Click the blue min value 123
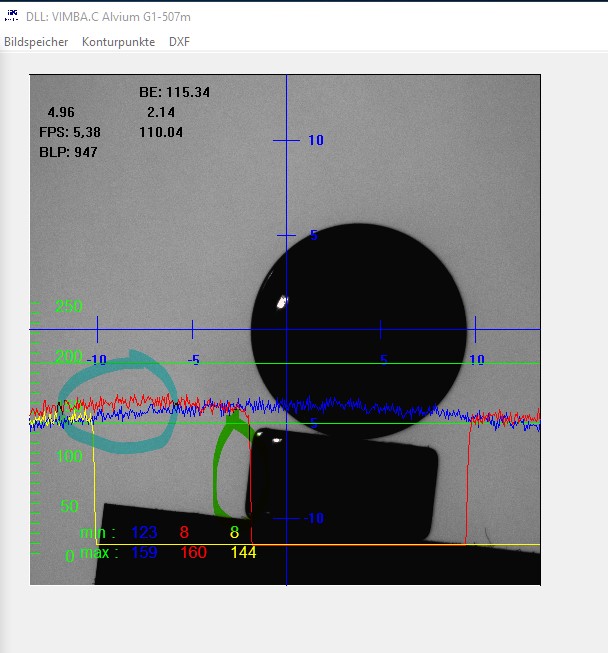Viewport: 608px width, 653px height. [144, 533]
